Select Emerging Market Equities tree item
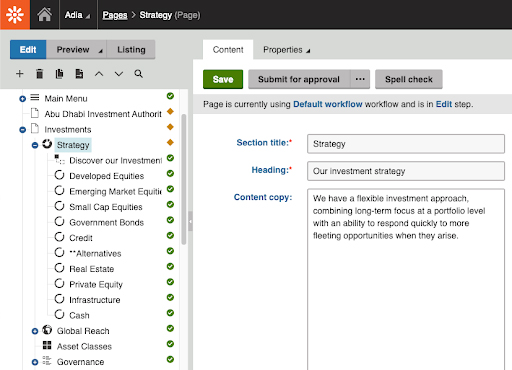The width and height of the screenshot is (512, 370). pyautogui.click(x=115, y=191)
